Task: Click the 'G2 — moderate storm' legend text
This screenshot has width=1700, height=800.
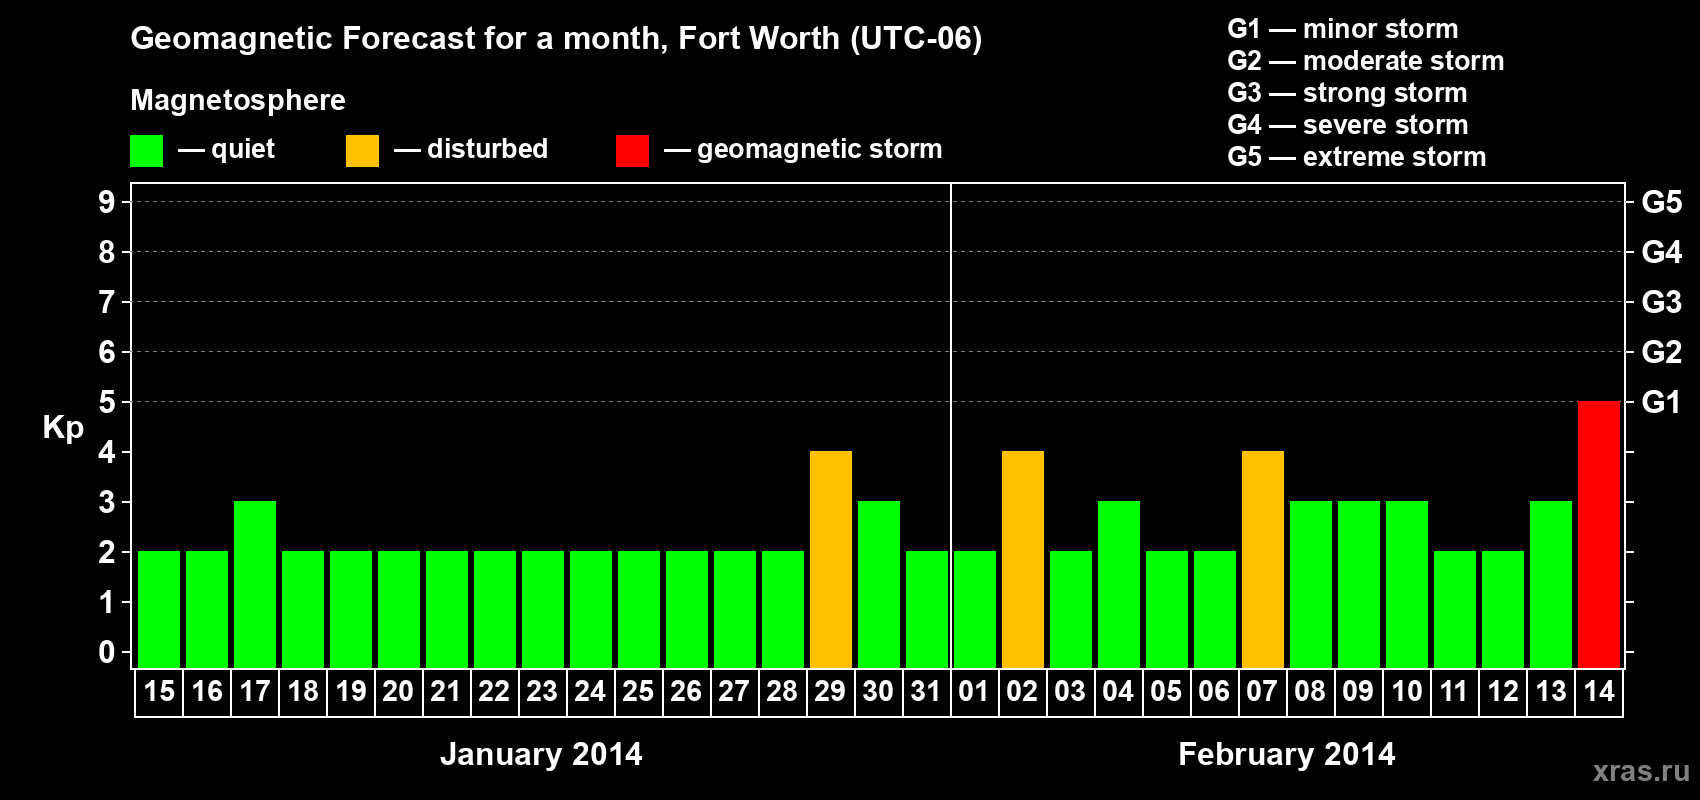Action: coord(1365,61)
